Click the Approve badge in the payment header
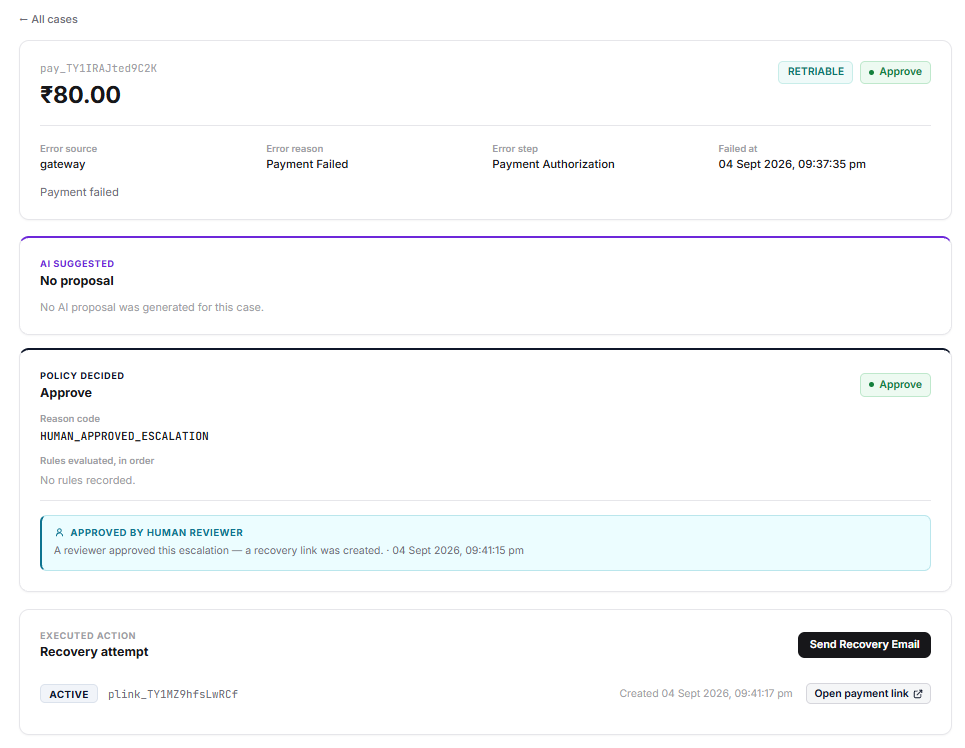The height and width of the screenshot is (748, 965). 895,72
